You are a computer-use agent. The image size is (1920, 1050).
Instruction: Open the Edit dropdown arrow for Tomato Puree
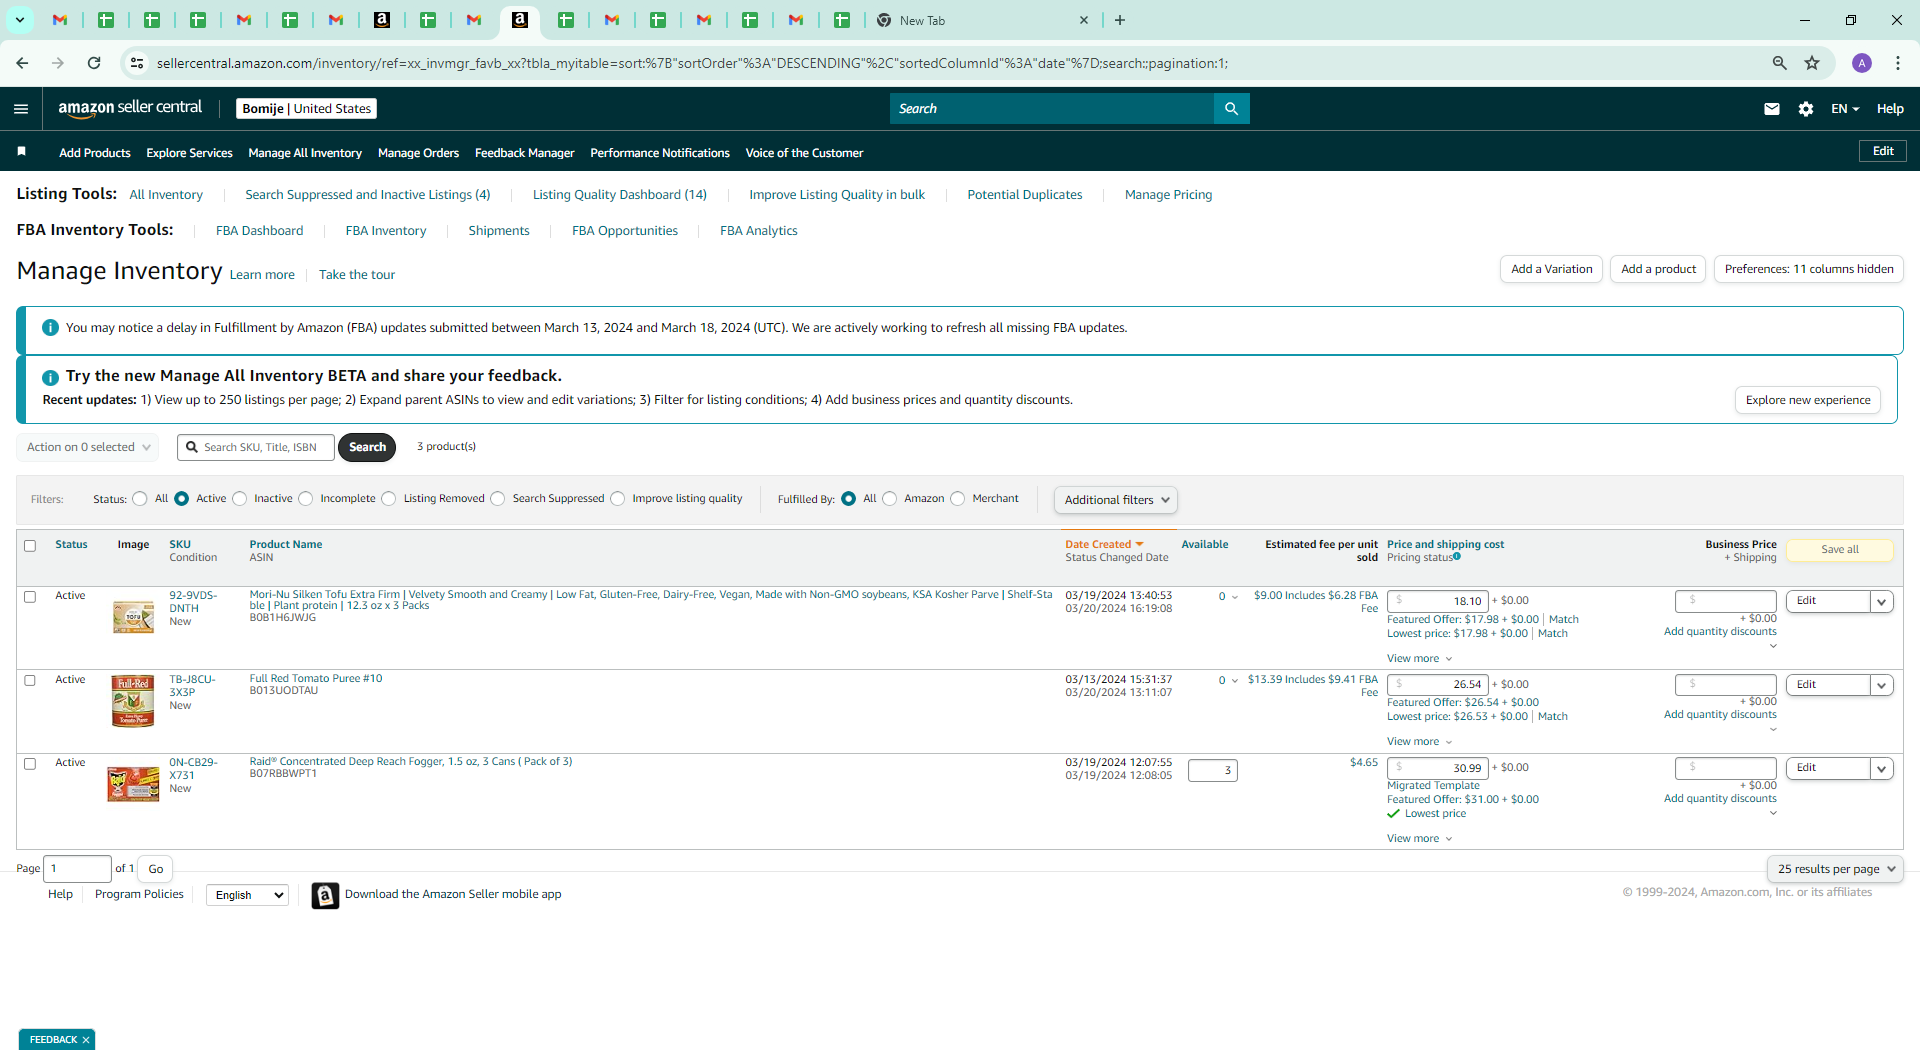tap(1882, 686)
